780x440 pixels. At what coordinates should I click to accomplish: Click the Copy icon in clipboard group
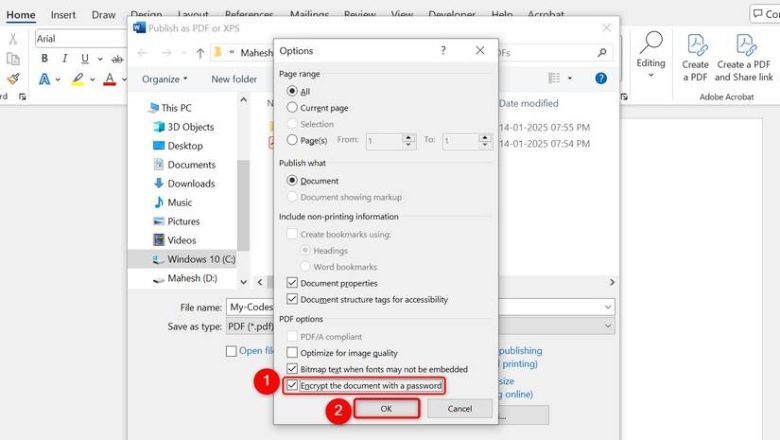click(13, 59)
